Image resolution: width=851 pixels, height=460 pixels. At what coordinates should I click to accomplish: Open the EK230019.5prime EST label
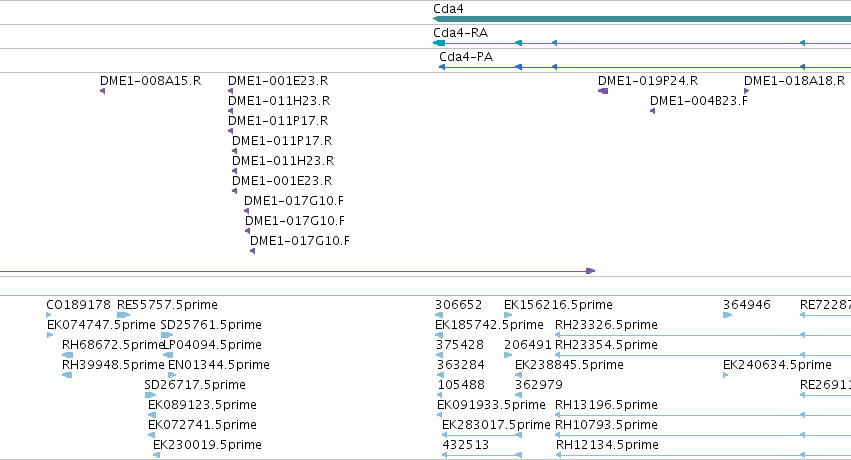tap(207, 445)
